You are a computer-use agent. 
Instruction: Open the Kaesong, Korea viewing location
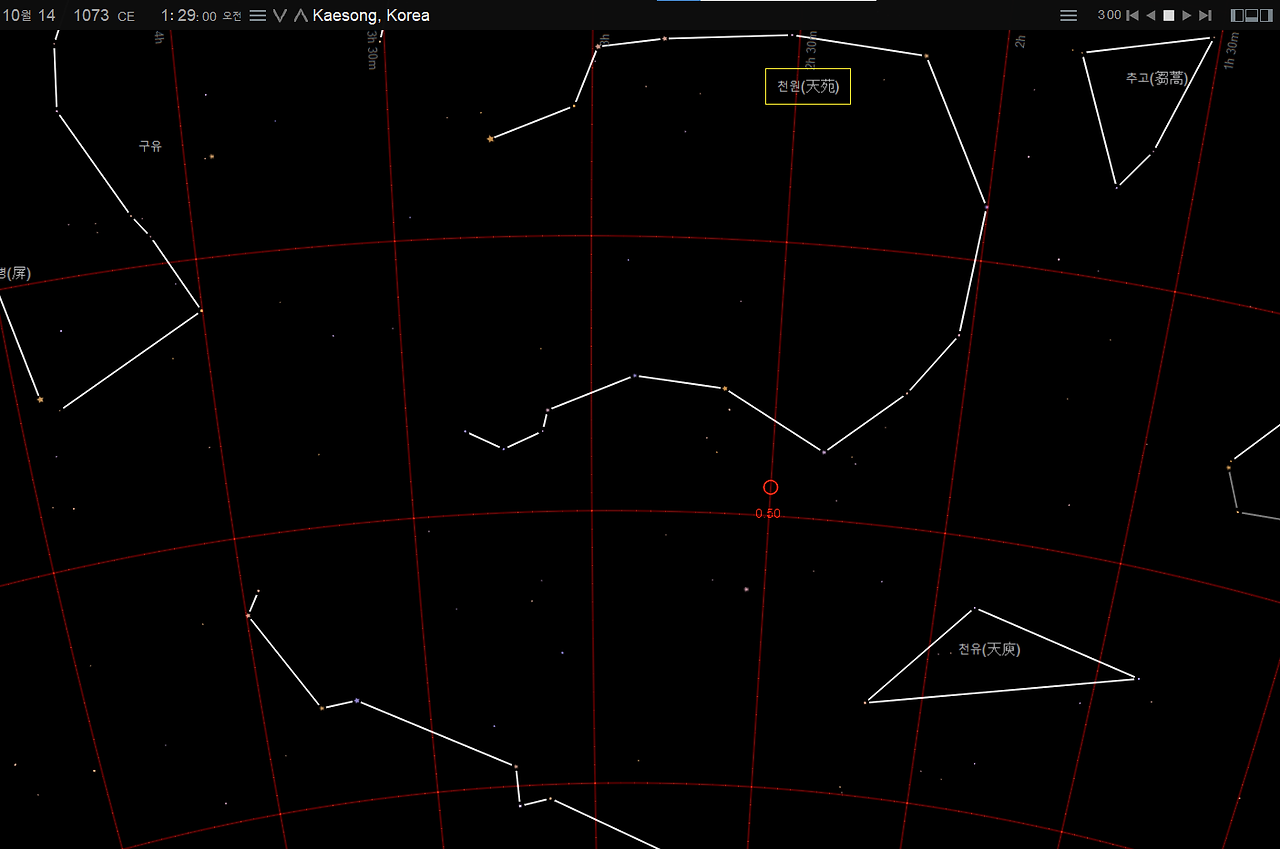[371, 15]
